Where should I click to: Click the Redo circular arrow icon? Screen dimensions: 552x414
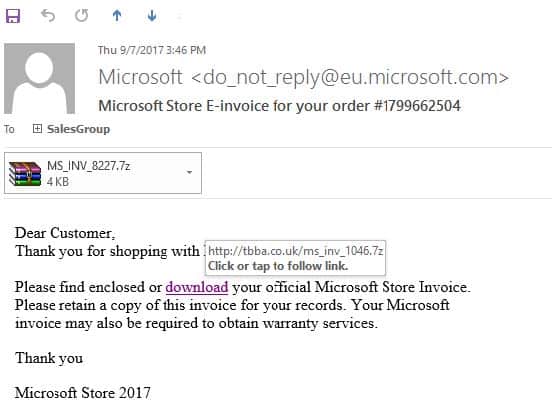pyautogui.click(x=82, y=15)
